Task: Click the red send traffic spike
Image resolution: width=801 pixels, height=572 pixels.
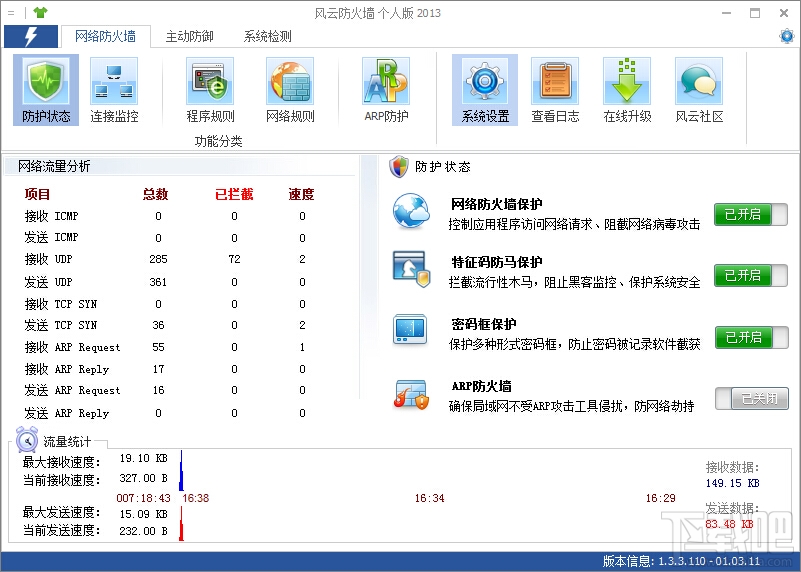Action: [x=181, y=524]
